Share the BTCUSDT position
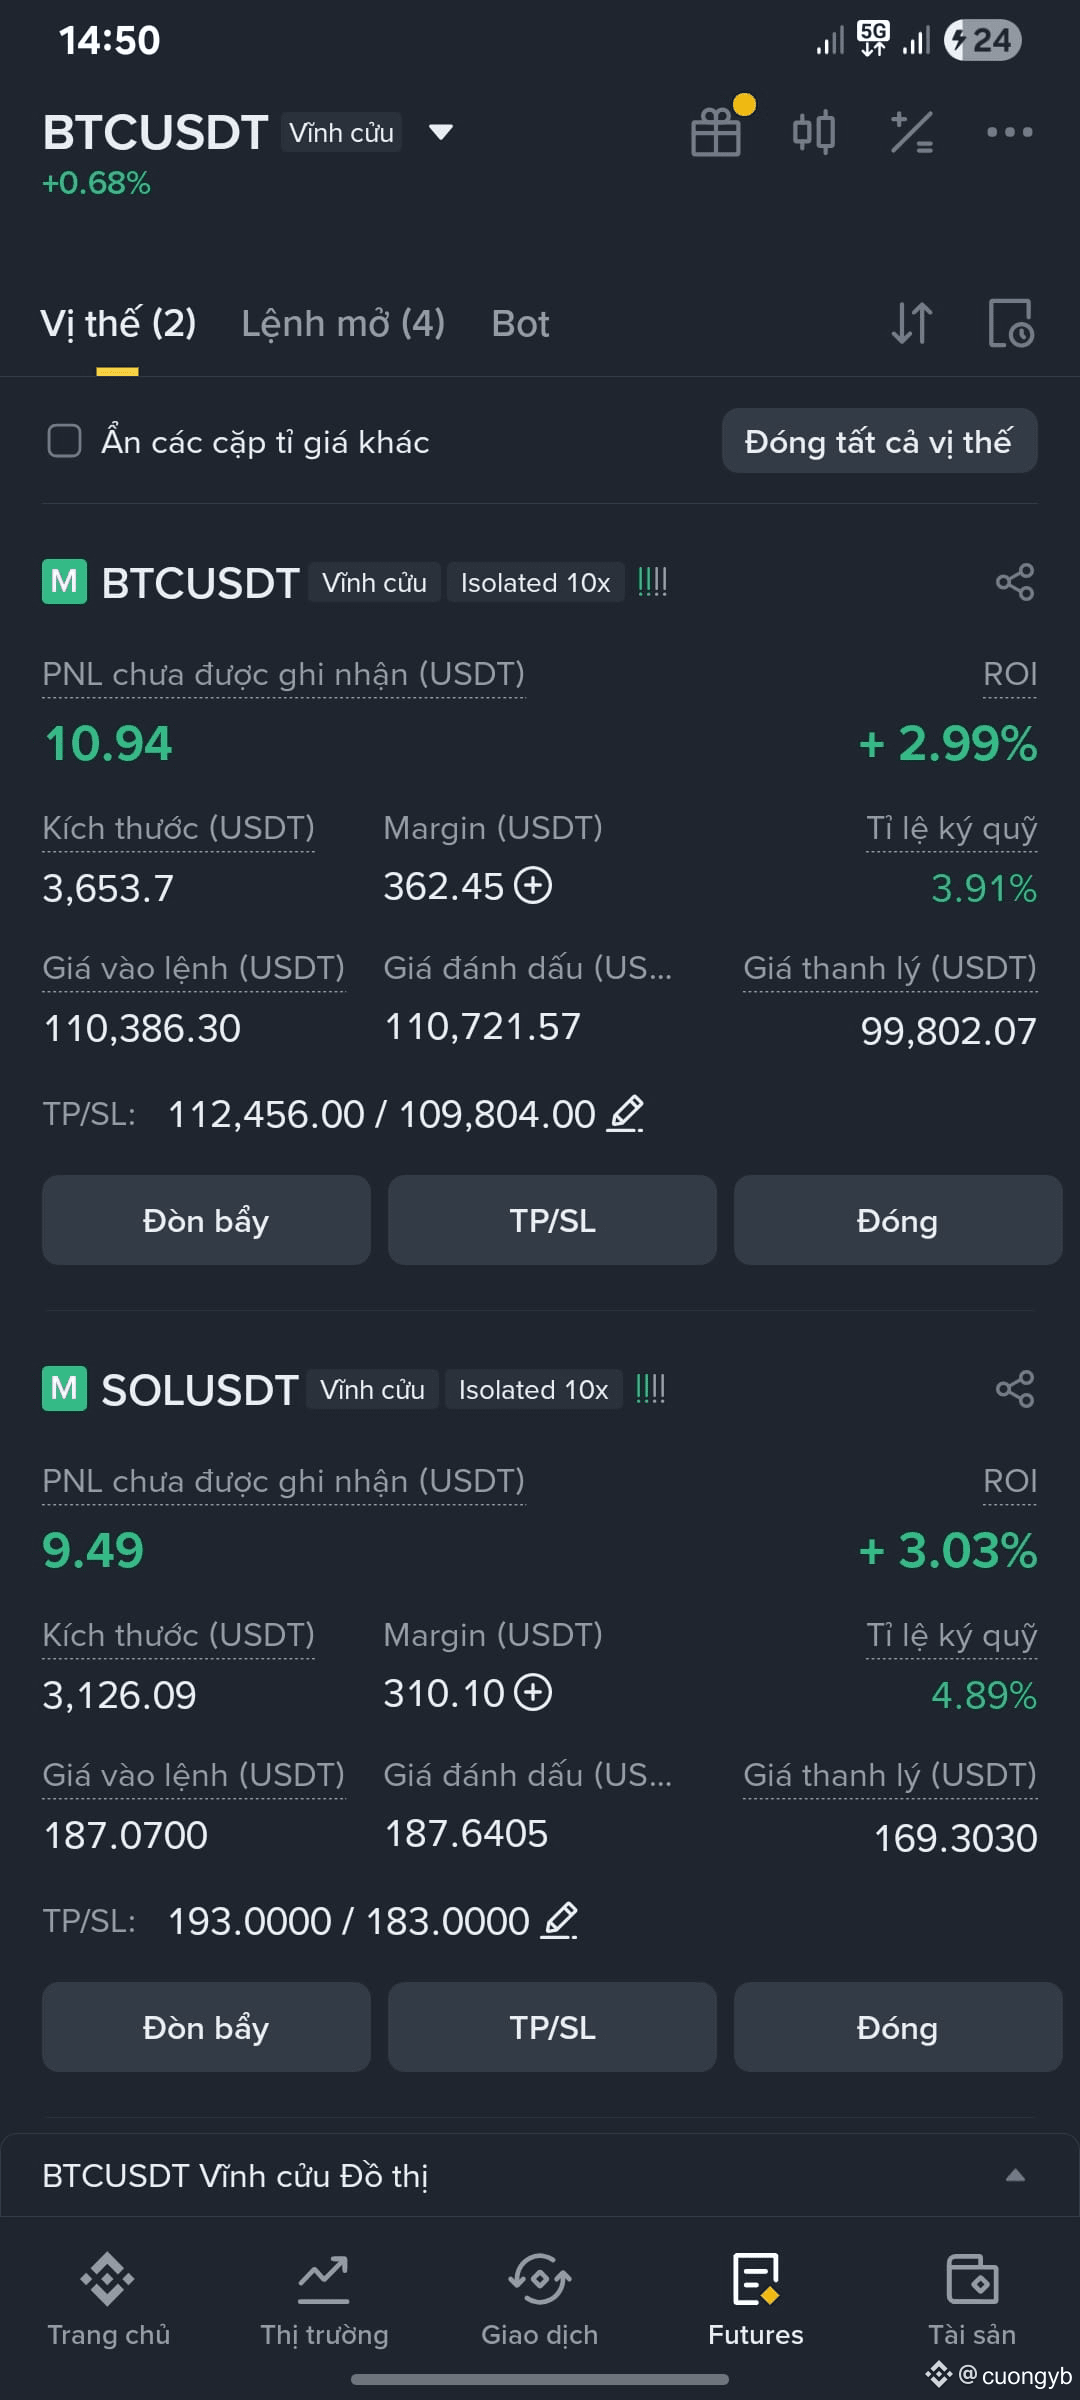 pyautogui.click(x=1015, y=582)
